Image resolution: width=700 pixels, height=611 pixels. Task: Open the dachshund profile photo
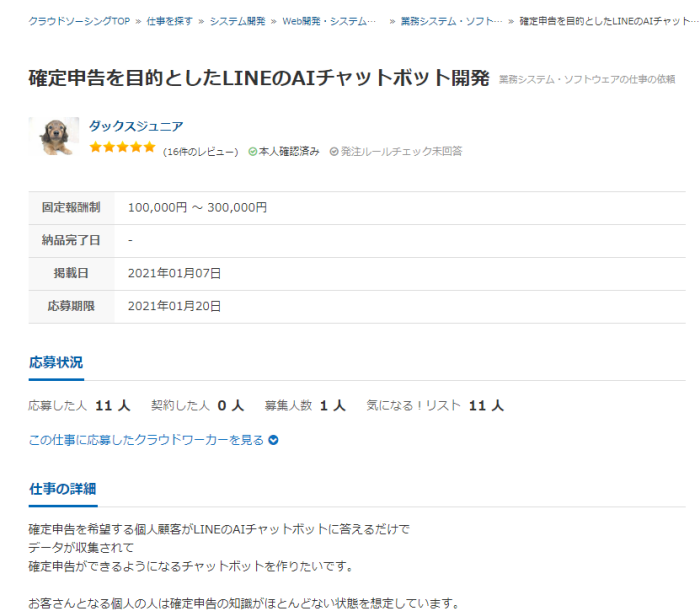click(x=54, y=137)
